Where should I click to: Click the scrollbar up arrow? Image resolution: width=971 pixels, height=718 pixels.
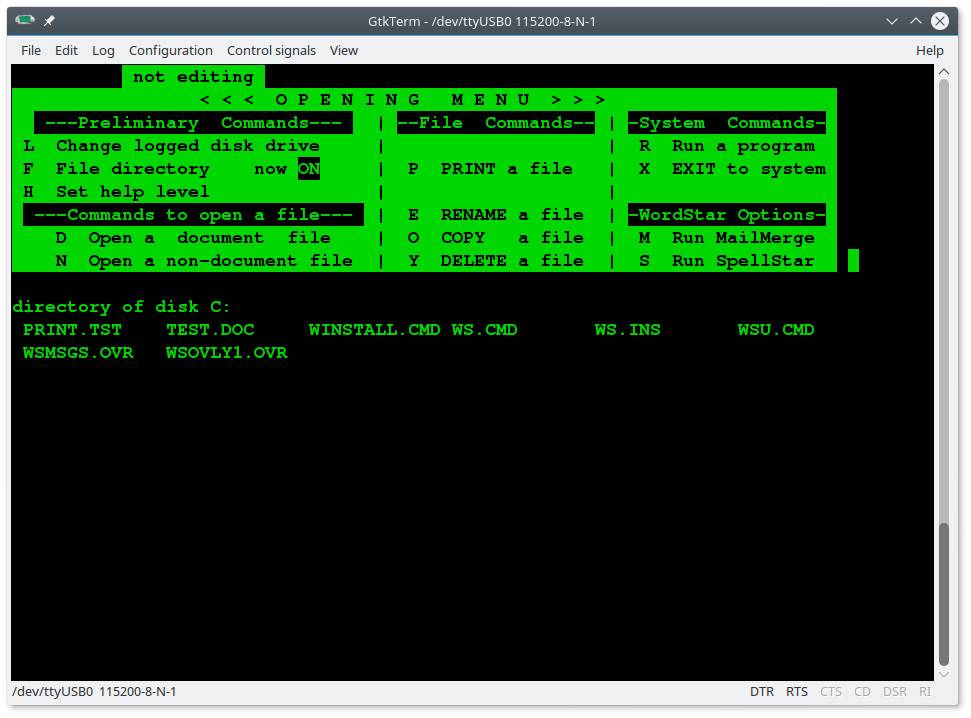944,72
